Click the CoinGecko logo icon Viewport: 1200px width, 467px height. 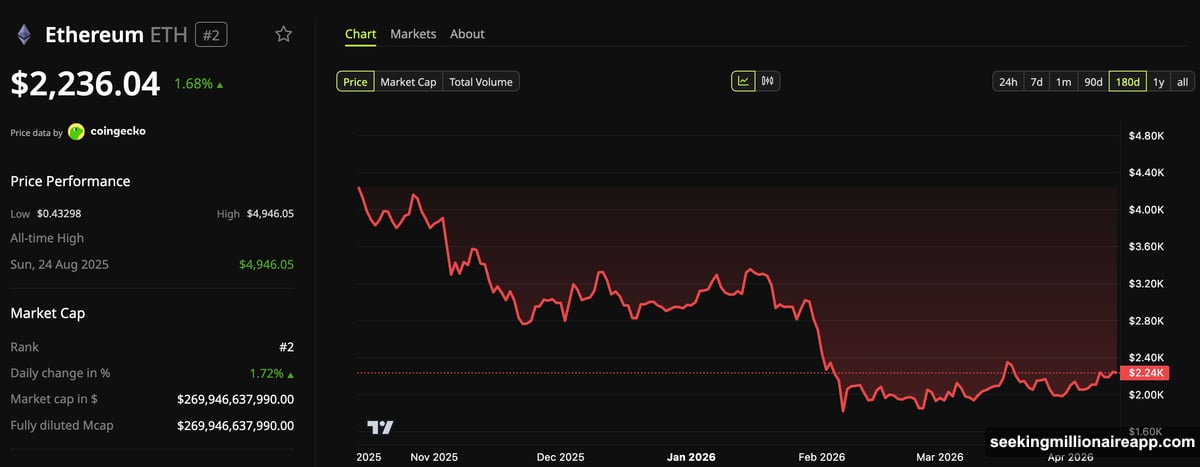tap(76, 131)
